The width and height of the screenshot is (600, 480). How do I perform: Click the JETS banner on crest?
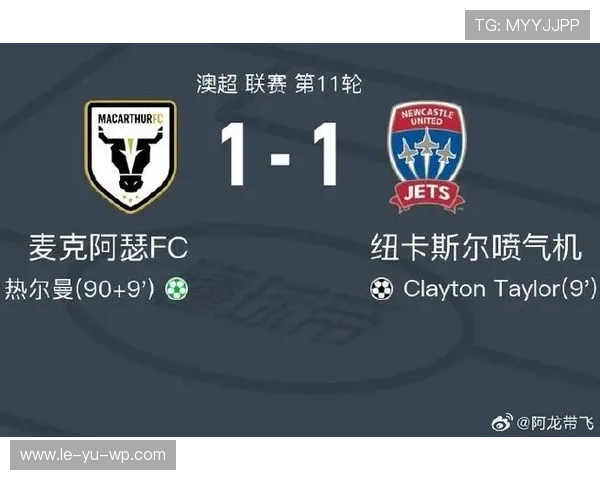pos(427,193)
